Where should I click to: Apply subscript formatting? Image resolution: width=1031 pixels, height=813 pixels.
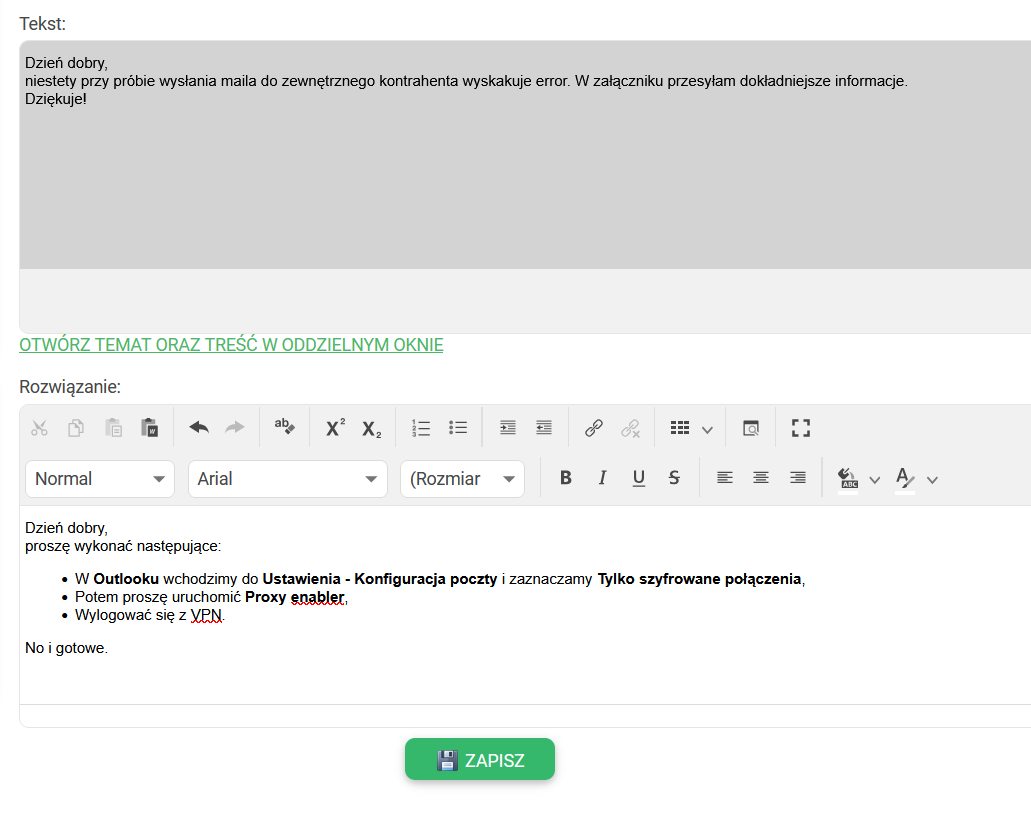point(372,428)
